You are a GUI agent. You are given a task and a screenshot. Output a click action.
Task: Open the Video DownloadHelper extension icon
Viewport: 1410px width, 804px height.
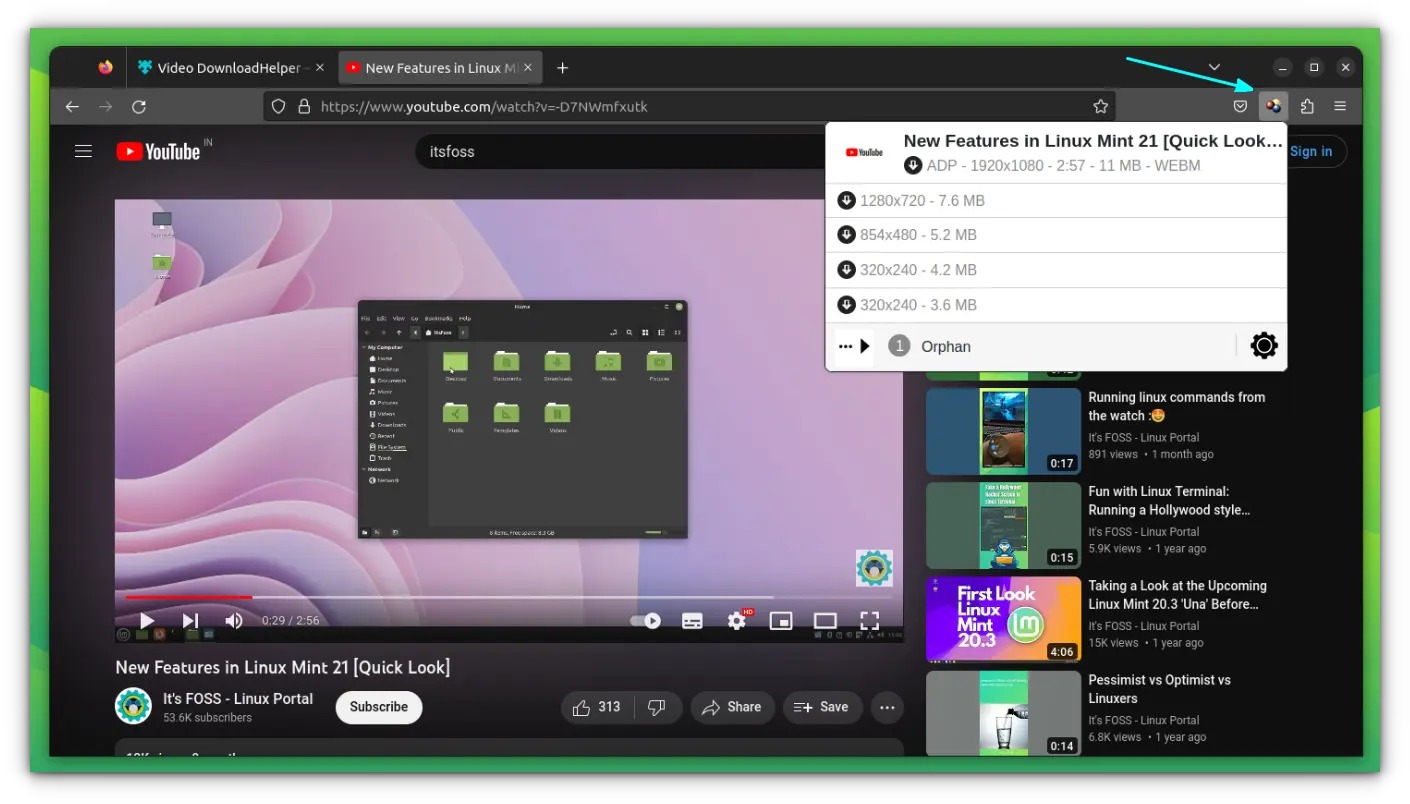click(1273, 106)
